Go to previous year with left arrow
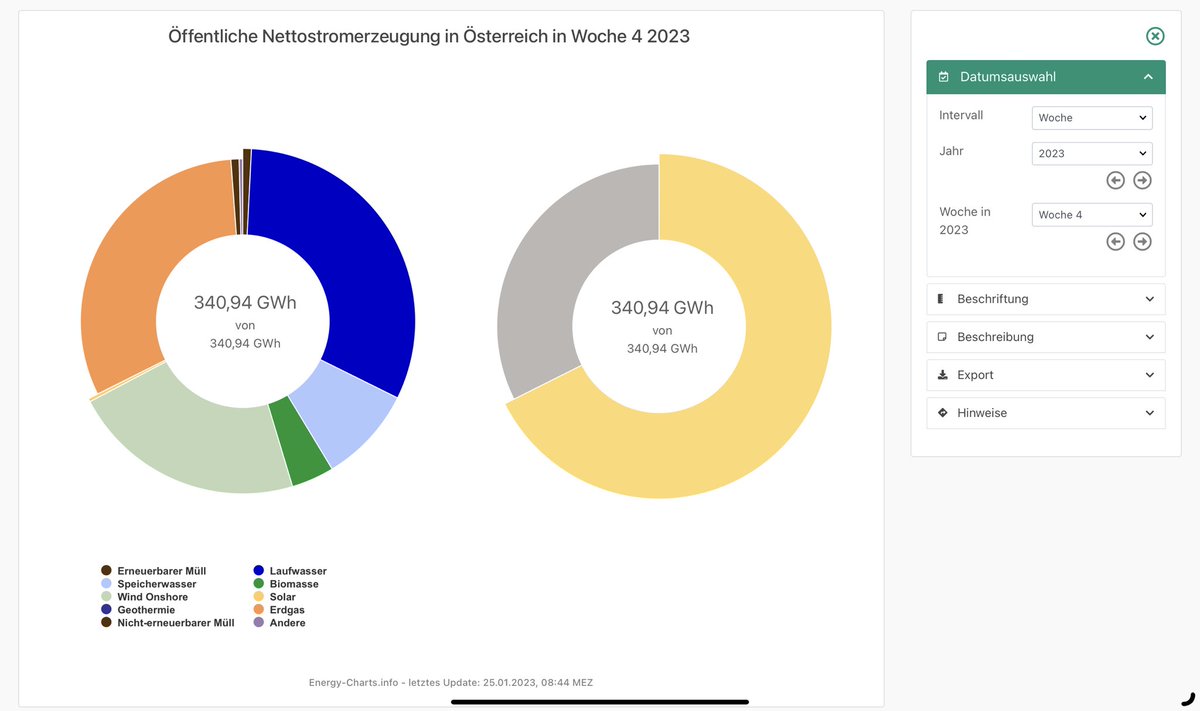The image size is (1200, 711). (1116, 180)
